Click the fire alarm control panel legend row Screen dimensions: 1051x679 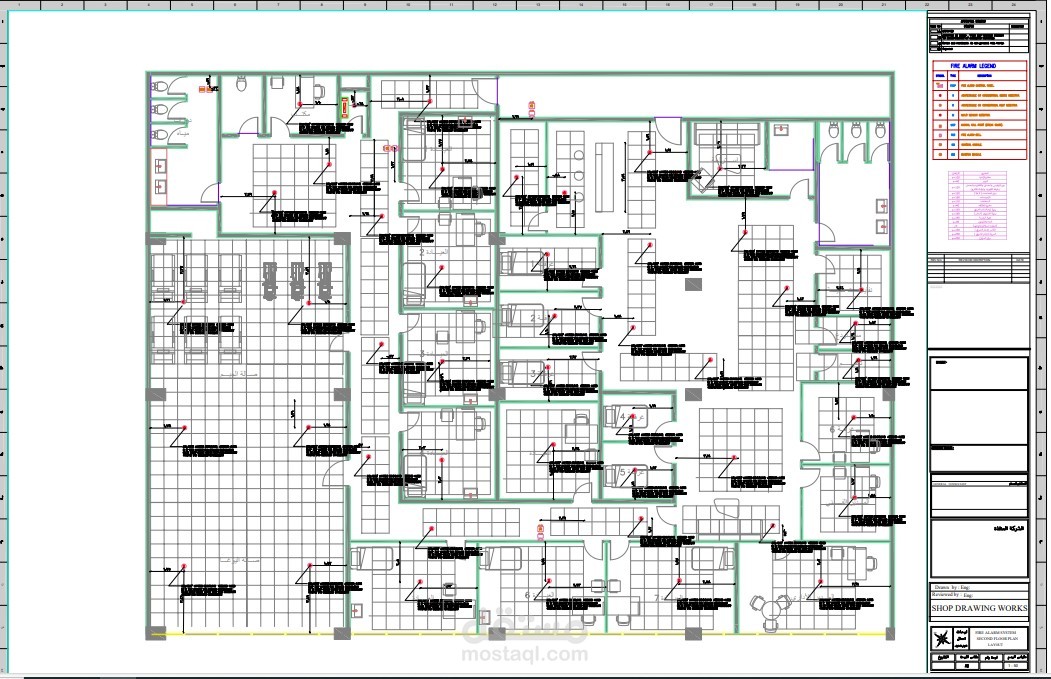(980, 86)
